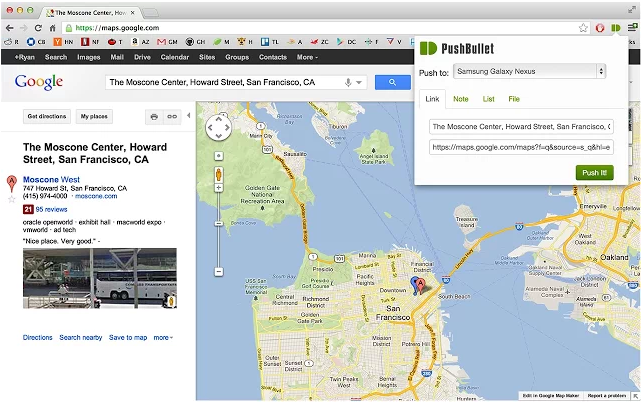
Task: Expand the 'more' options under the listing
Action: tap(163, 338)
